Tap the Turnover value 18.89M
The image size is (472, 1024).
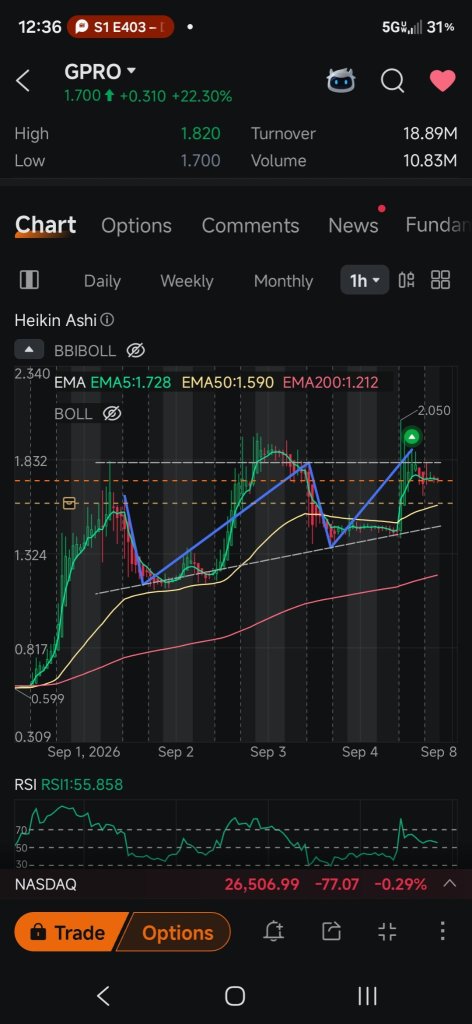430,133
